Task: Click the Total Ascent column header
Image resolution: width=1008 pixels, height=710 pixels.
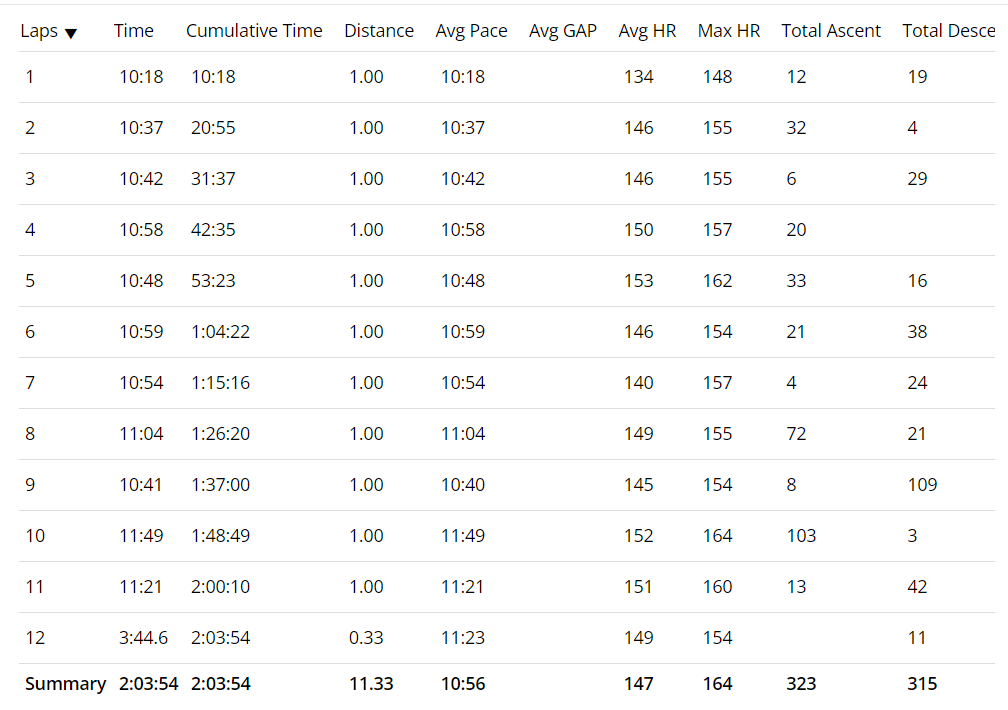Action: 831,31
